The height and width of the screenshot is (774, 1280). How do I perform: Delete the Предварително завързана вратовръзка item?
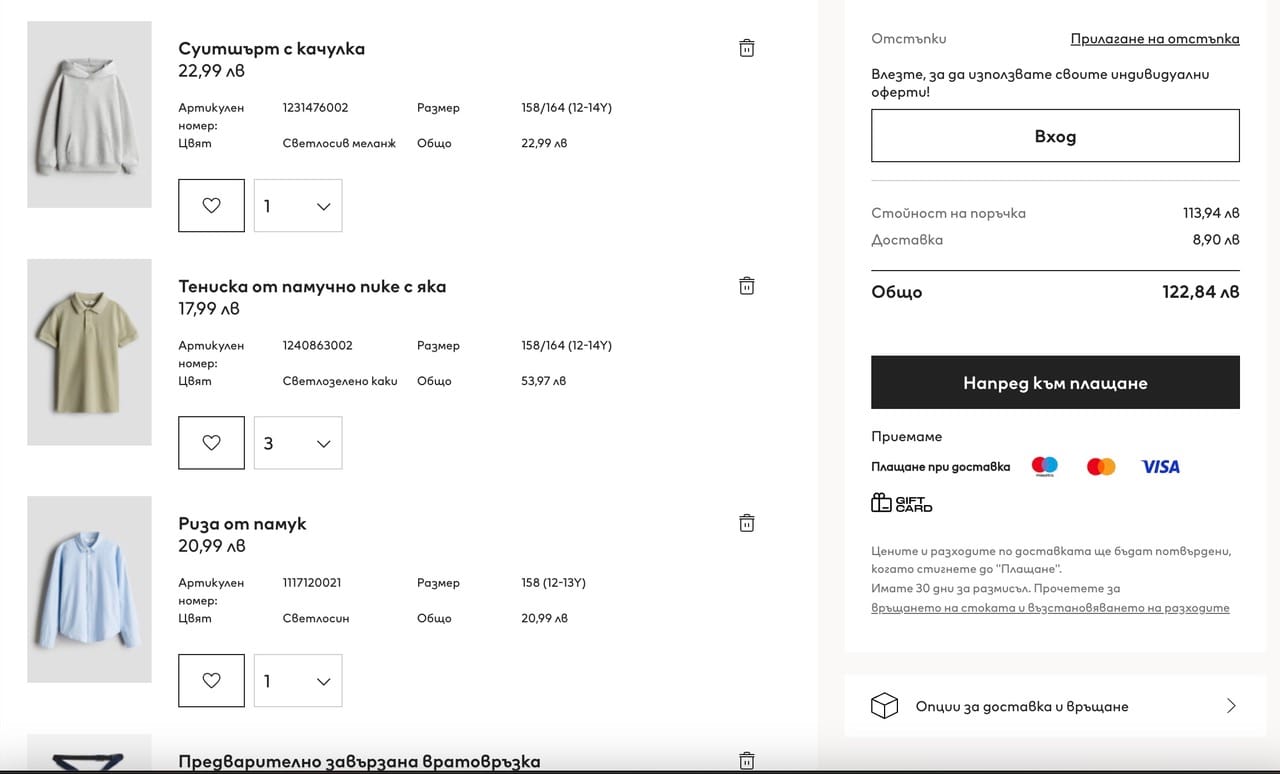tap(746, 760)
